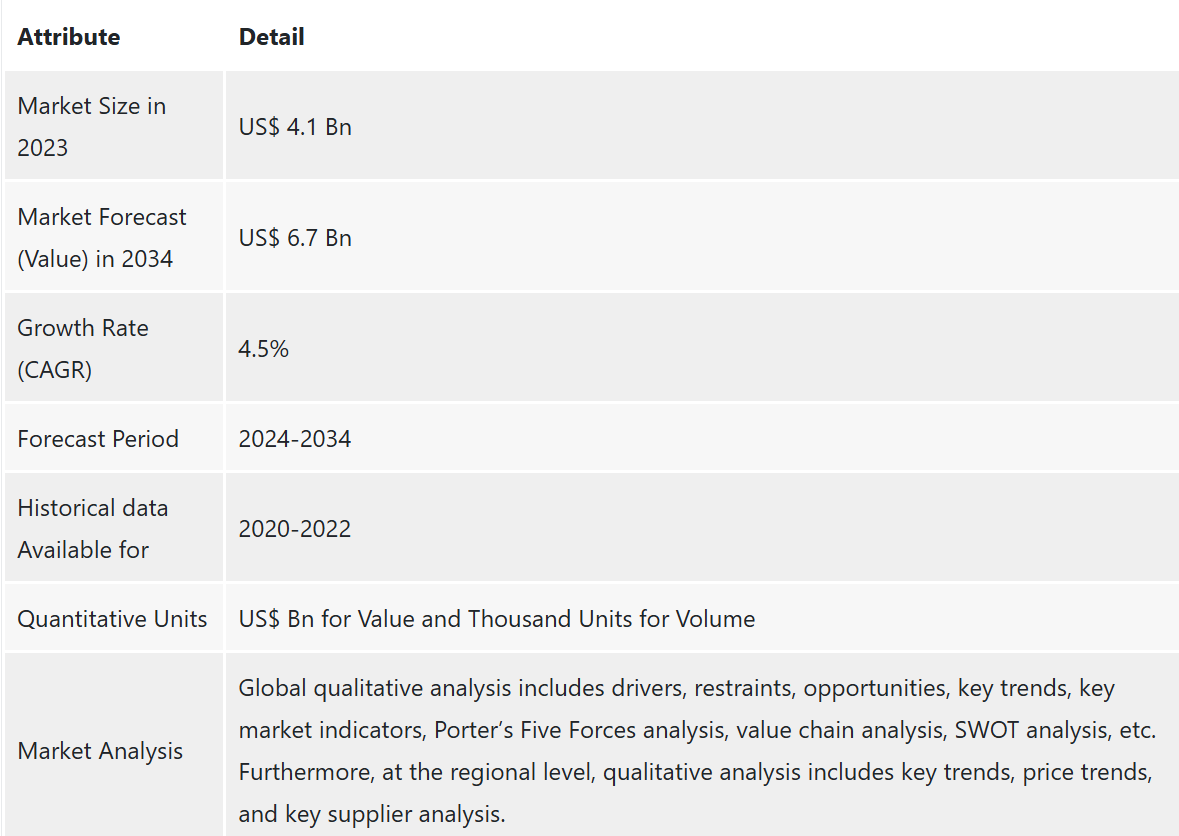Select US$ Bn for Value and Thousand Units text

pos(496,619)
